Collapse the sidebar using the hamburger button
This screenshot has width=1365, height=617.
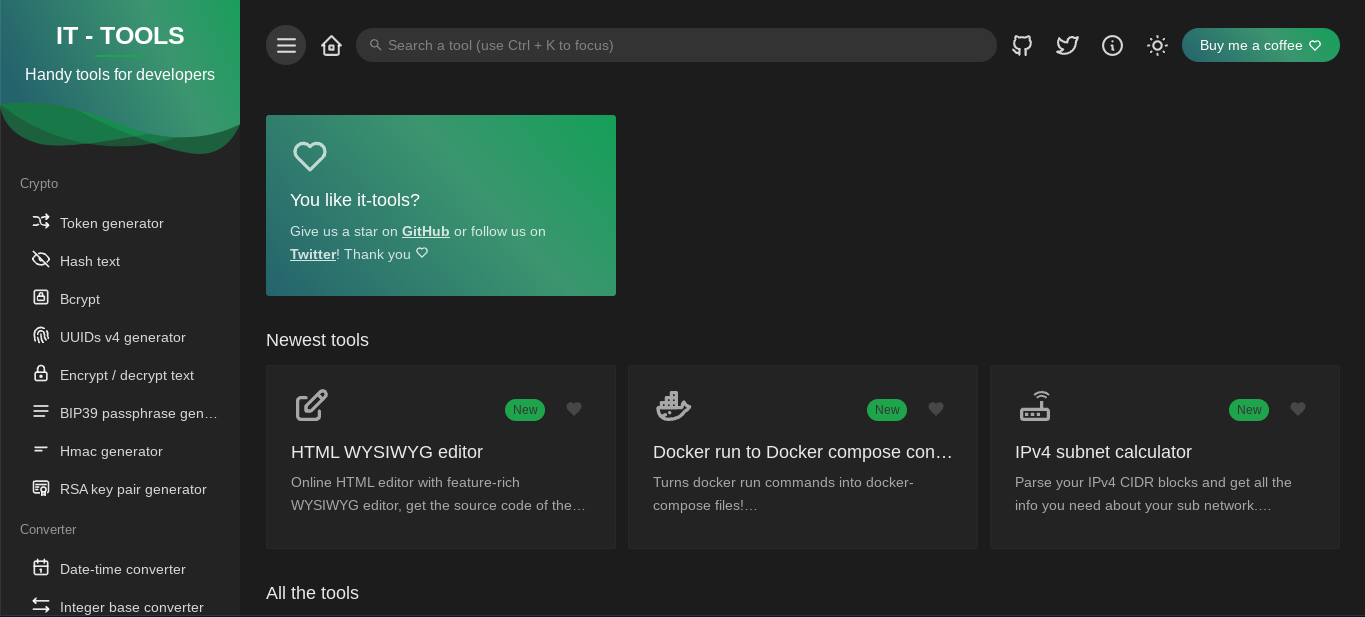(286, 45)
